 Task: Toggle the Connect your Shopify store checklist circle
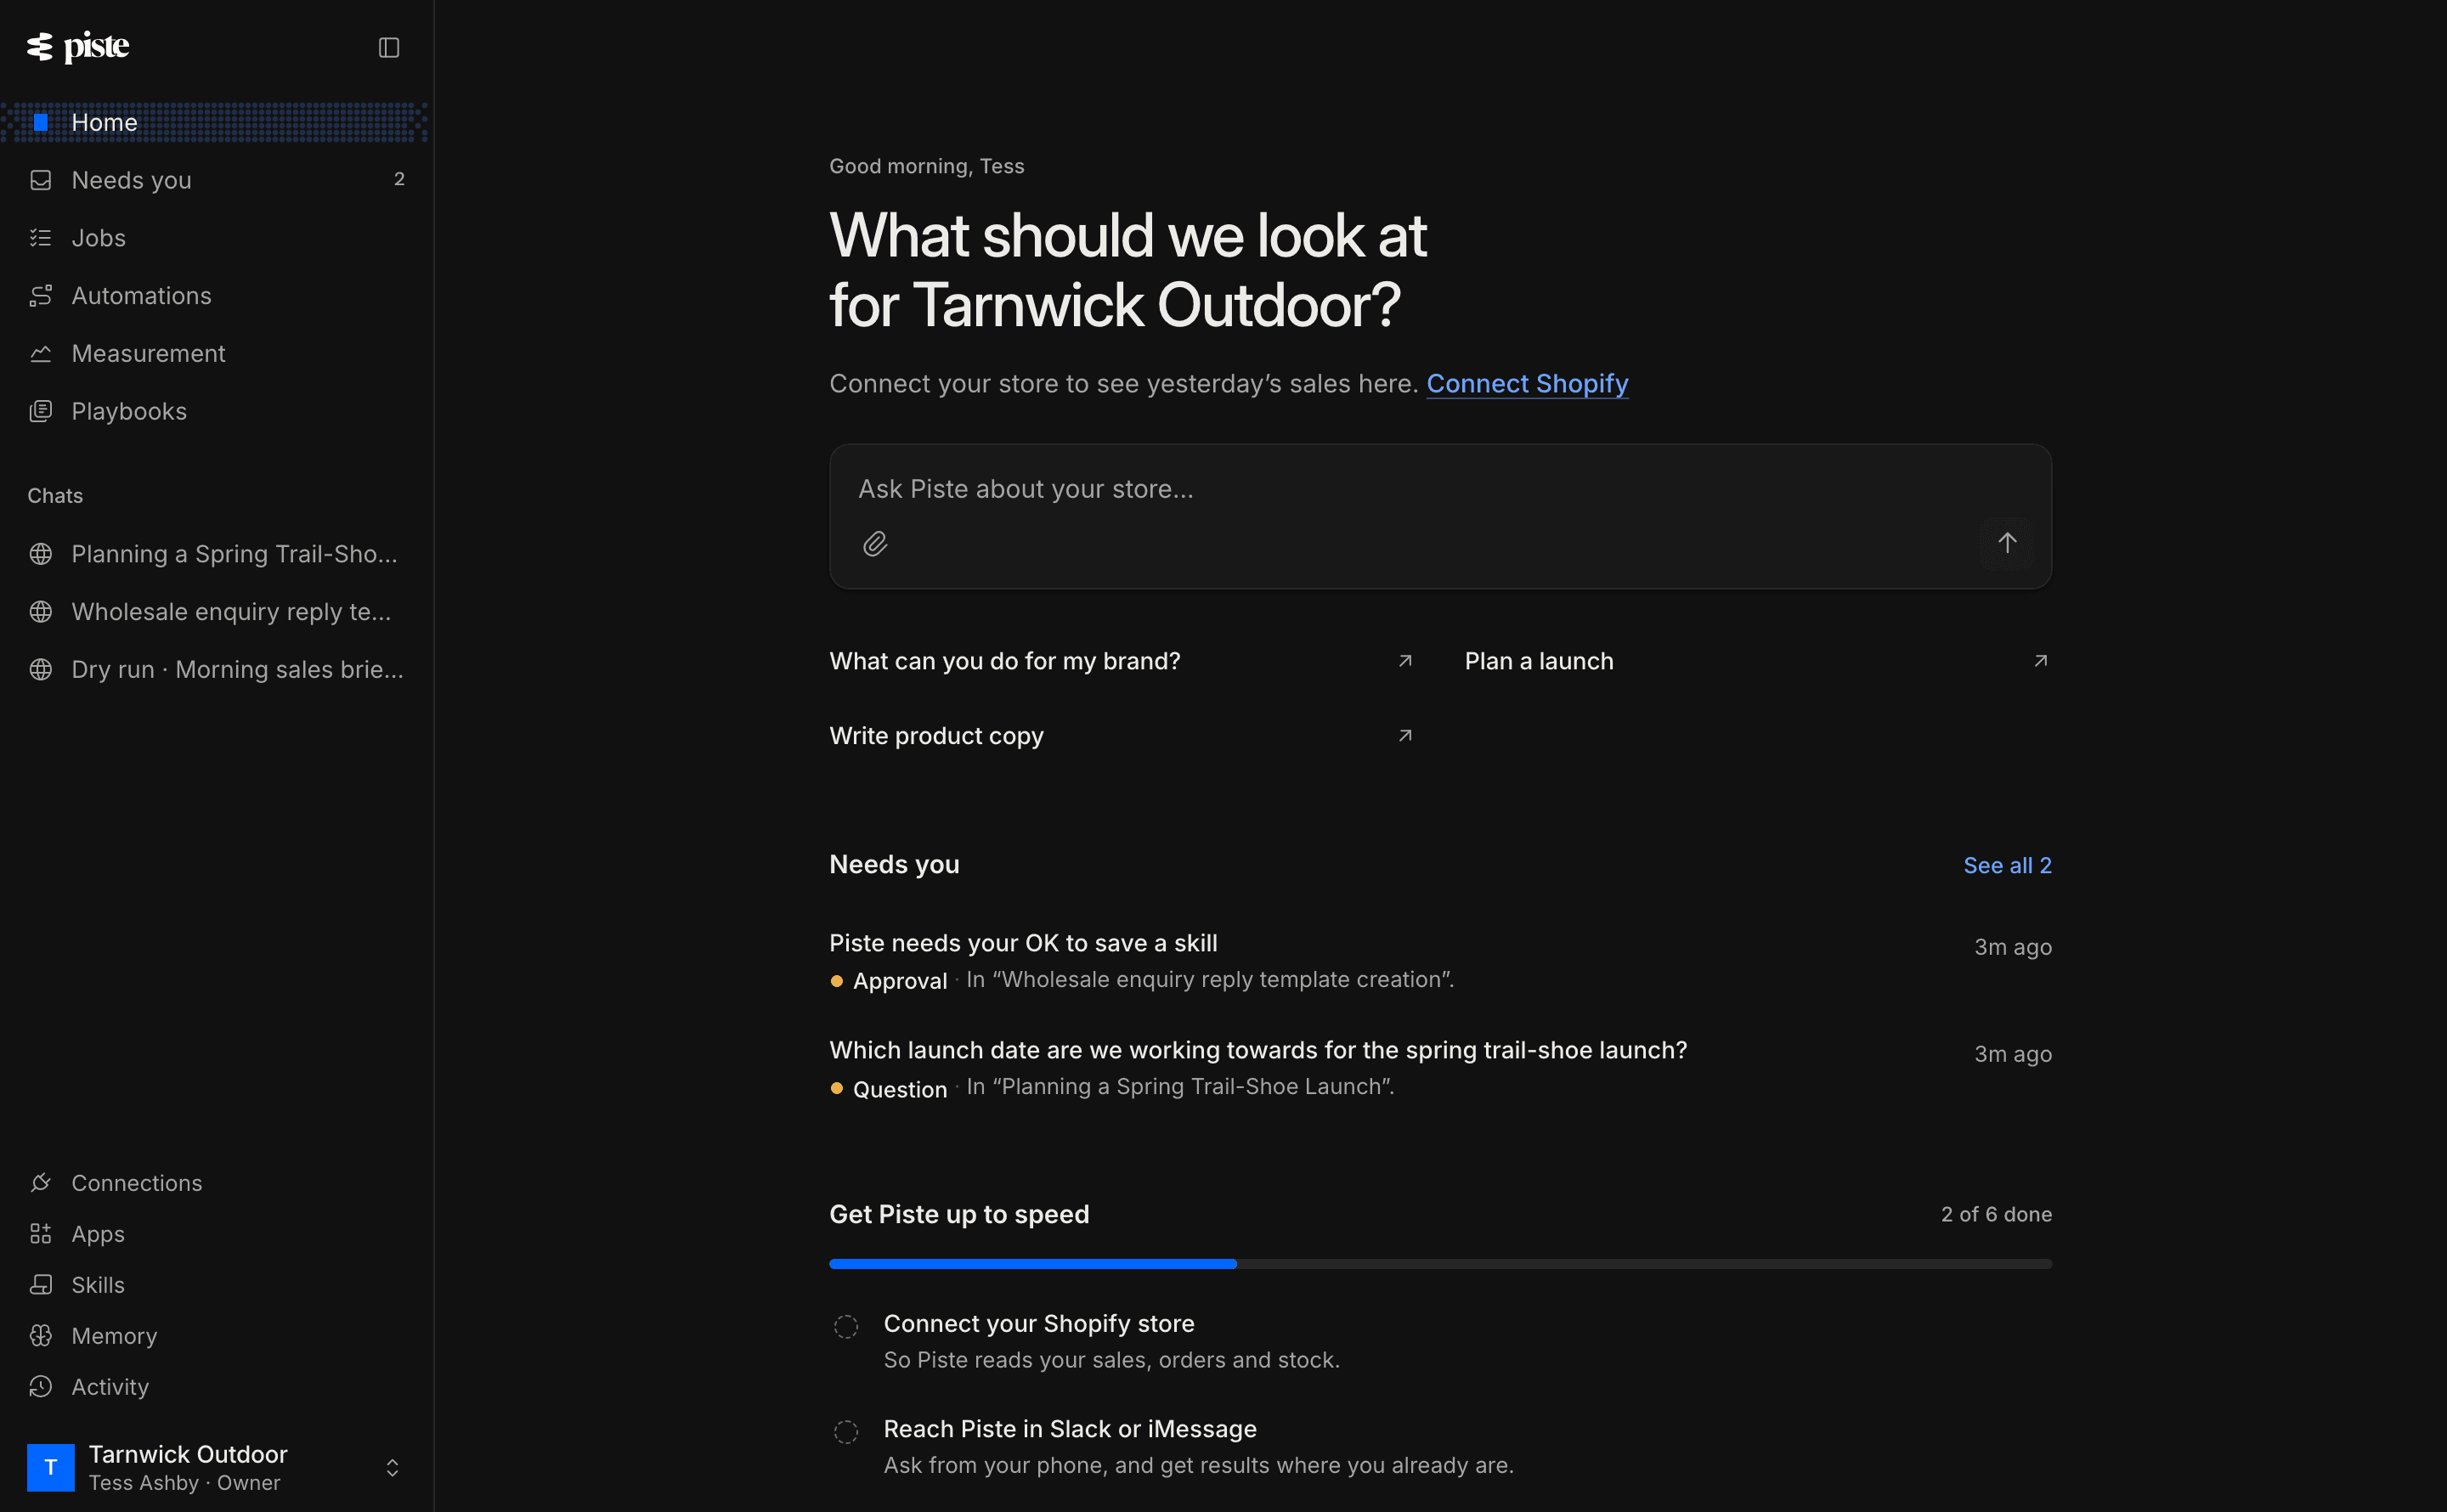pyautogui.click(x=846, y=1327)
